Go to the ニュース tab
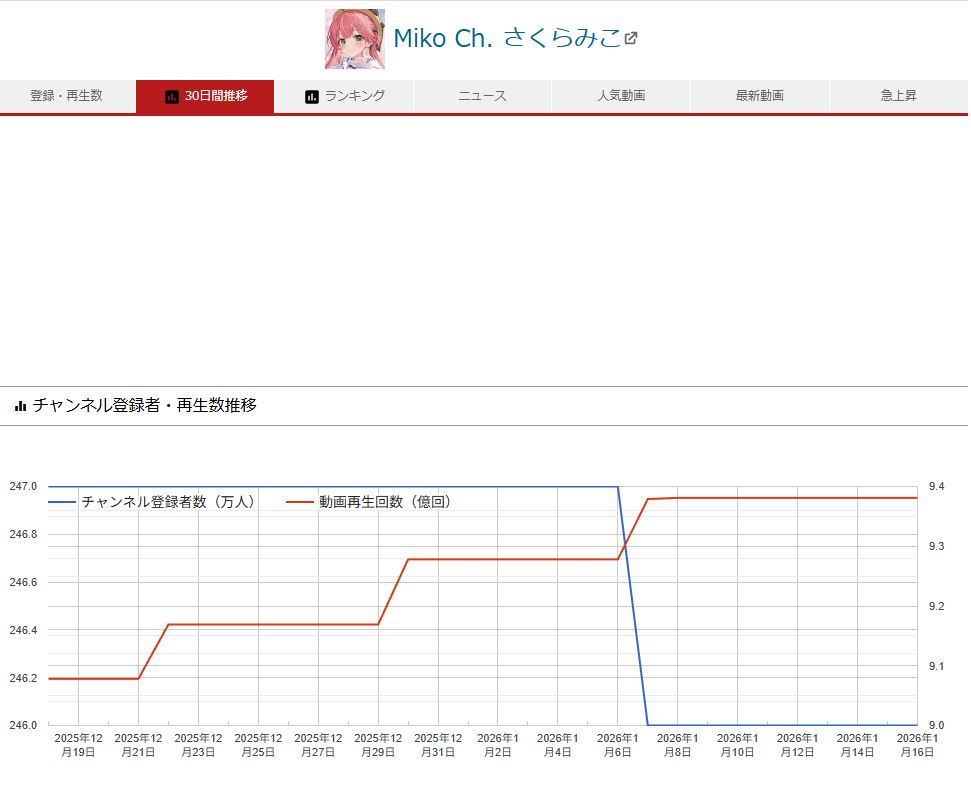 (x=482, y=96)
